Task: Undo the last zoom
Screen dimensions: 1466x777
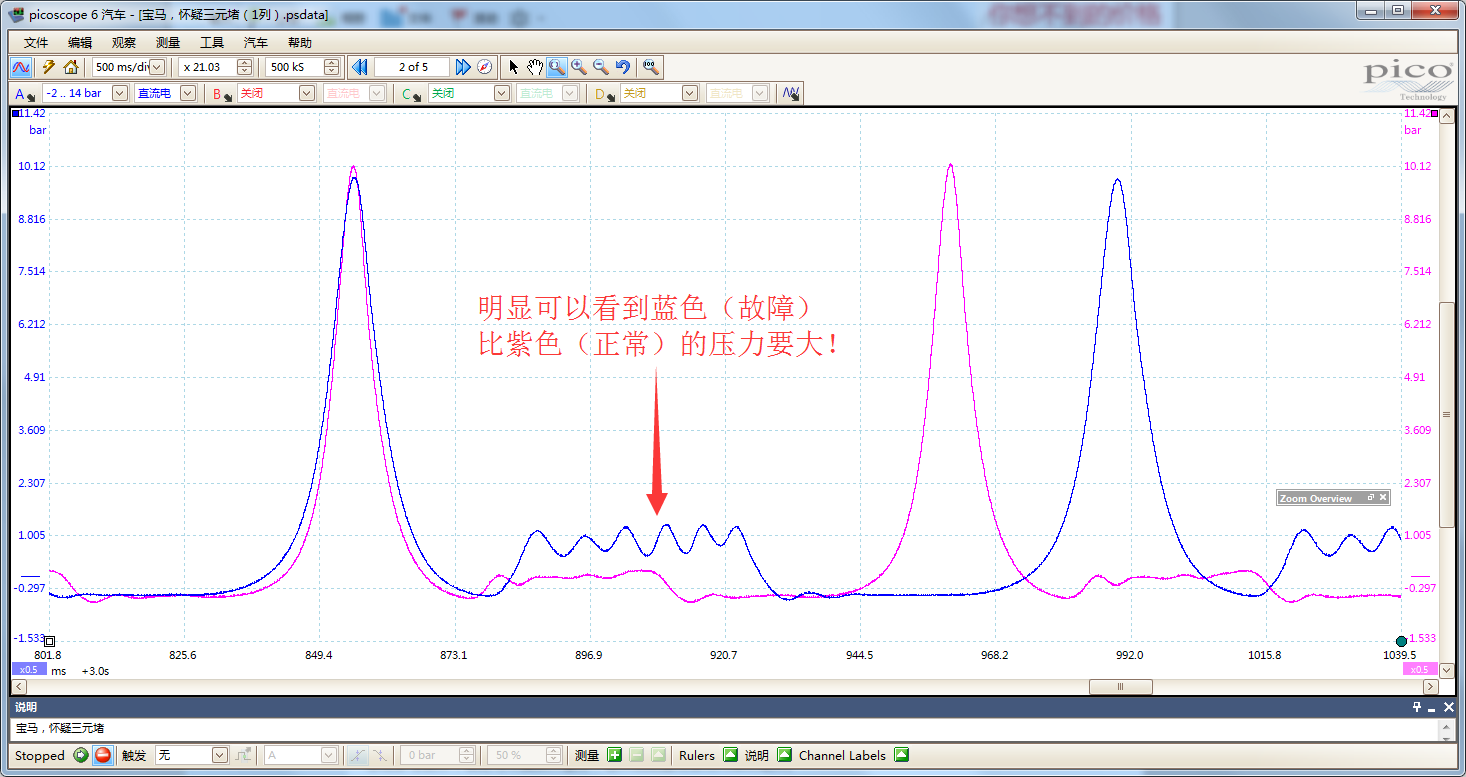Action: pyautogui.click(x=623, y=67)
